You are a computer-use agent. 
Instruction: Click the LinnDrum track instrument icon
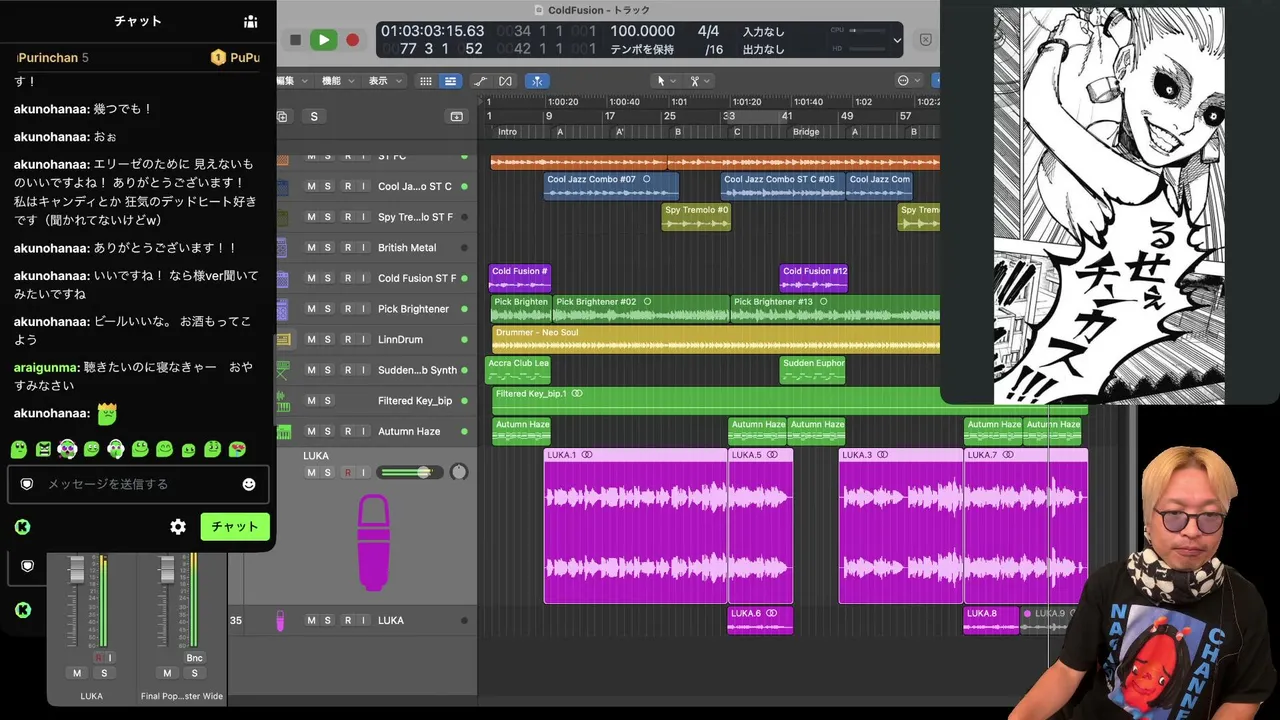[x=282, y=340]
